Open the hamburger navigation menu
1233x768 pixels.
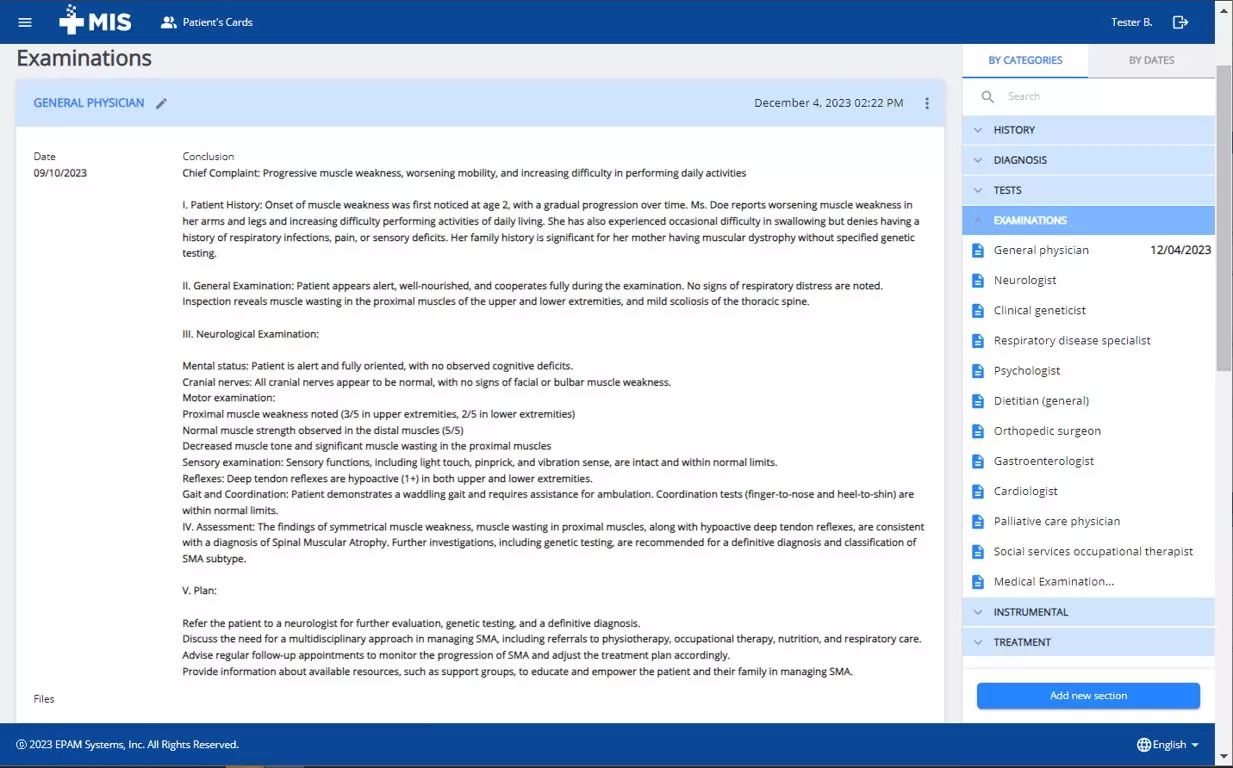coord(25,22)
